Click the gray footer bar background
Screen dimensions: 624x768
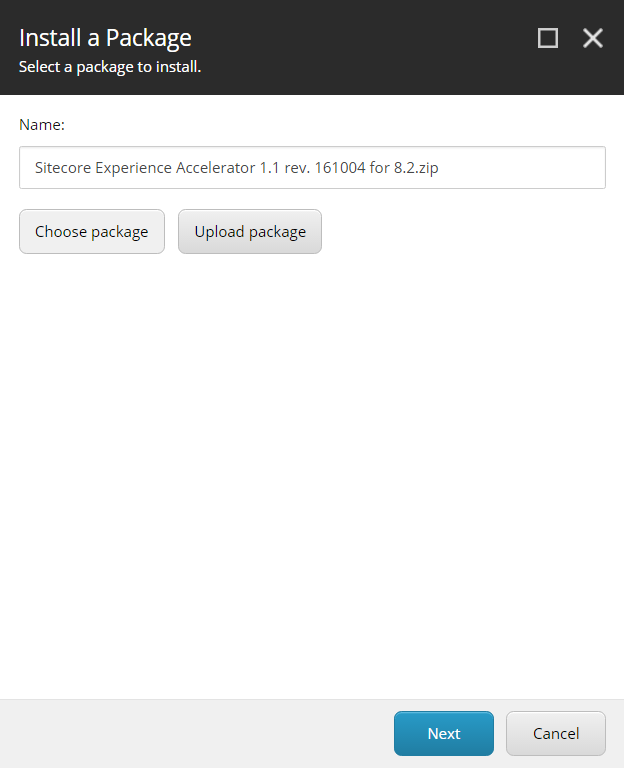click(196, 733)
